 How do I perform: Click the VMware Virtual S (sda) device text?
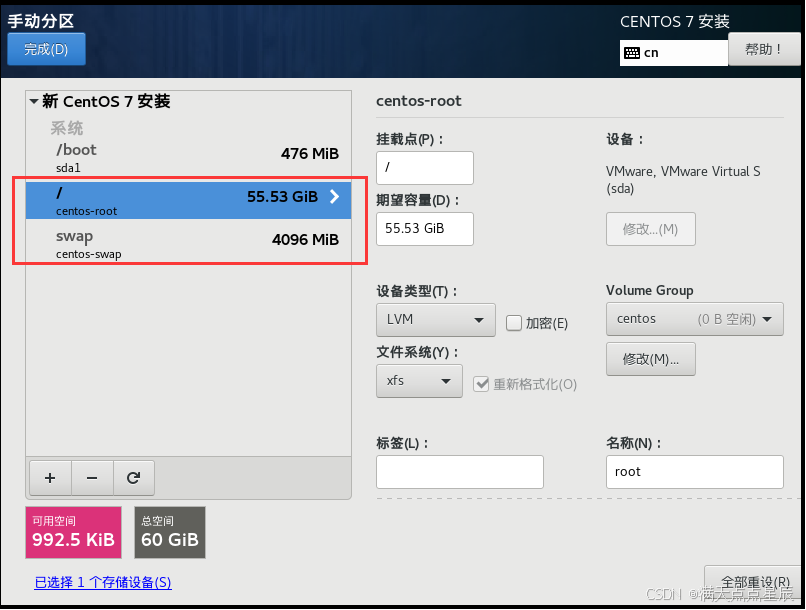[x=683, y=179]
